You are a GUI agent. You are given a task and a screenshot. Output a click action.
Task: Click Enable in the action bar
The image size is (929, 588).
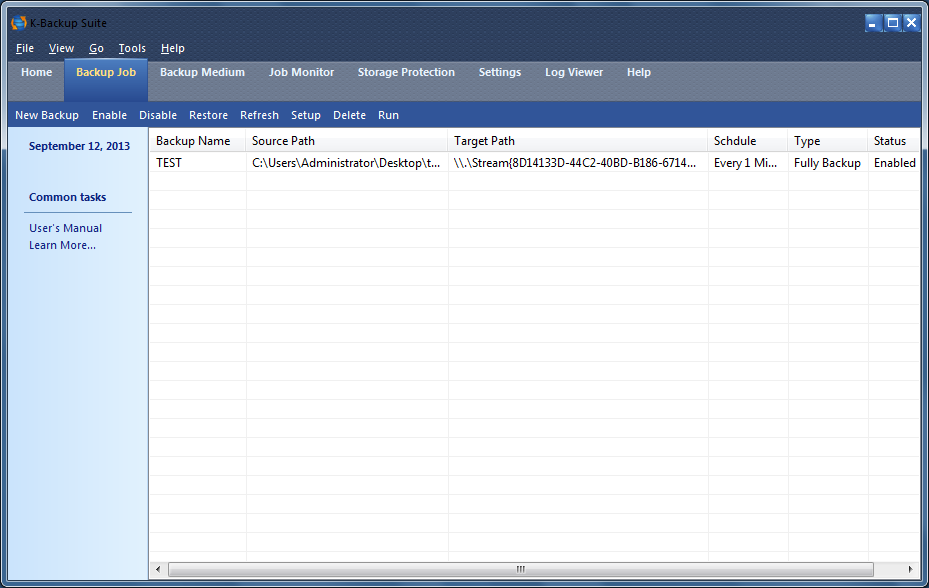[x=109, y=115]
